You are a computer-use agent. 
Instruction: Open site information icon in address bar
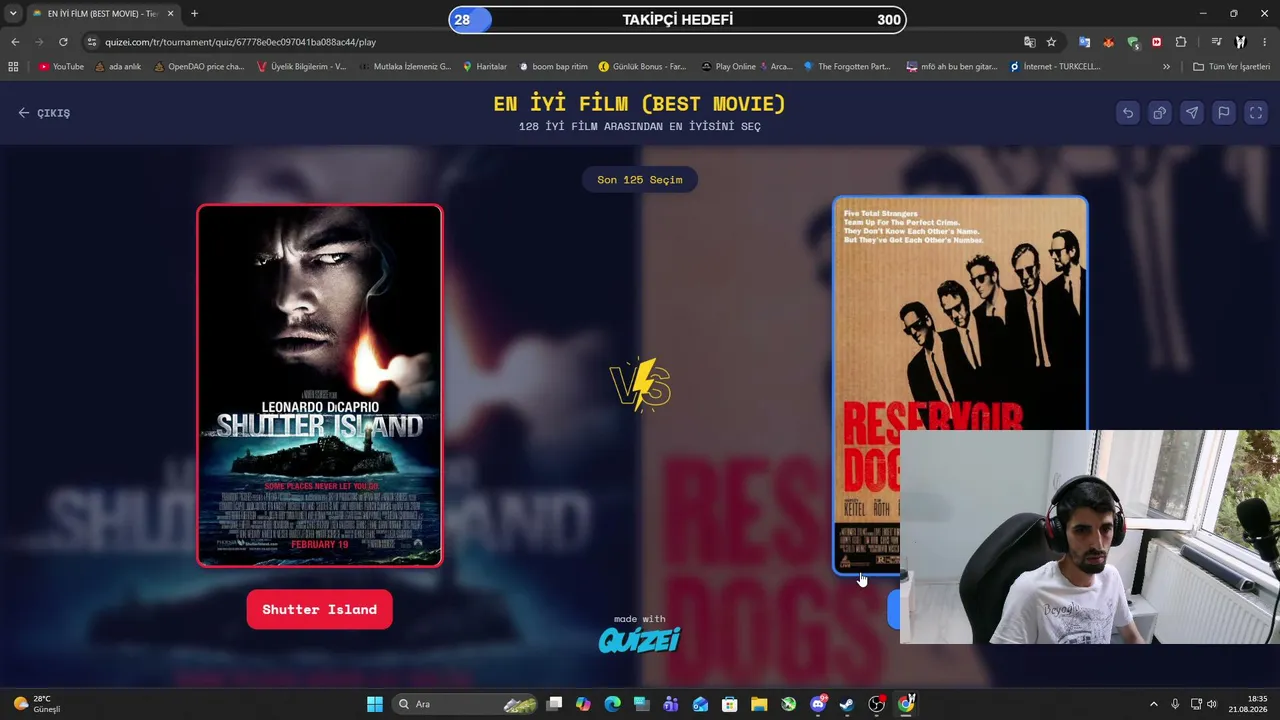coord(92,42)
